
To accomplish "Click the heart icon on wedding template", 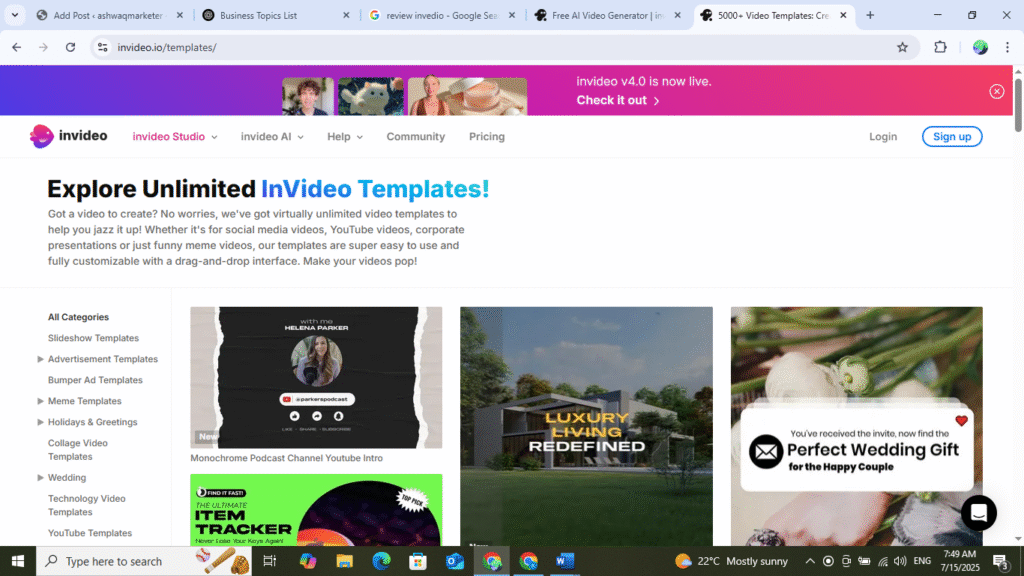I will point(961,421).
